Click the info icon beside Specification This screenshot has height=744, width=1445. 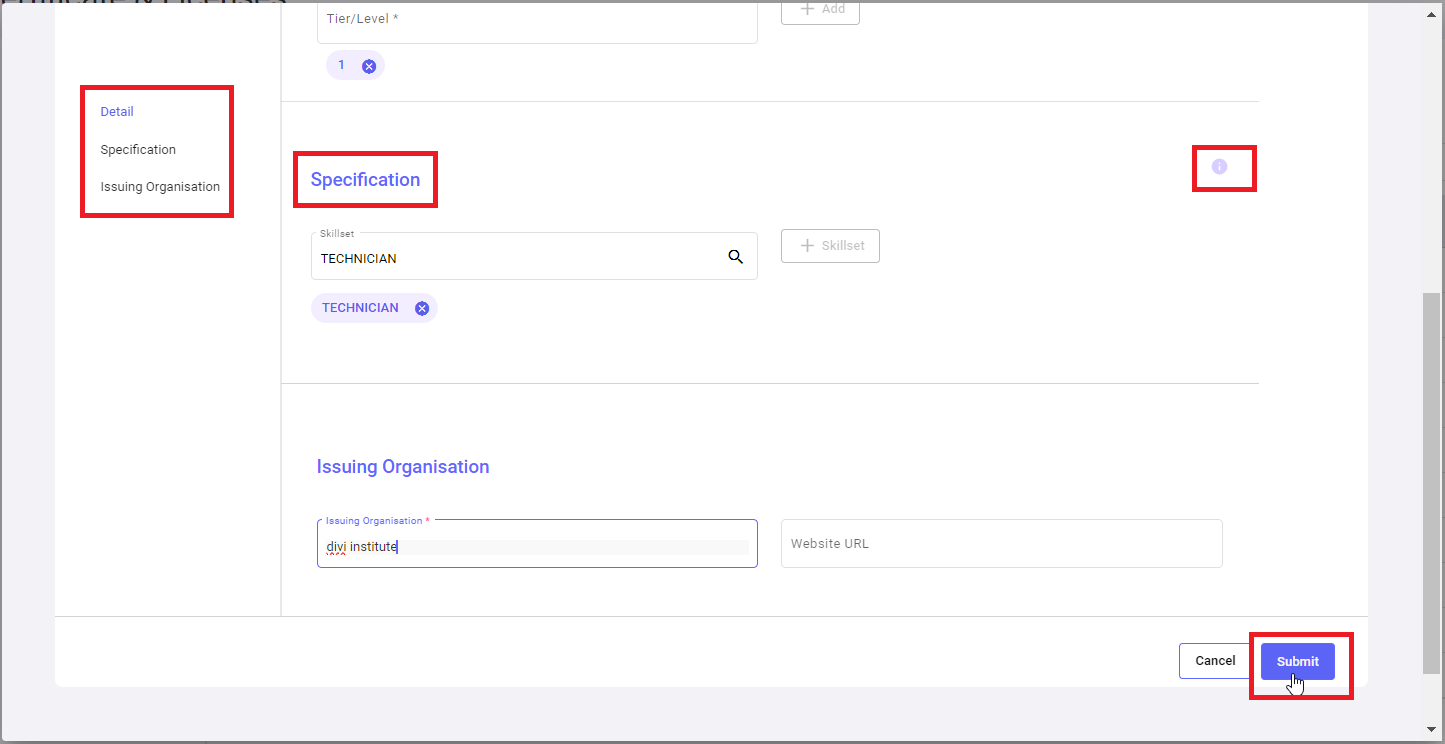pos(1219,167)
